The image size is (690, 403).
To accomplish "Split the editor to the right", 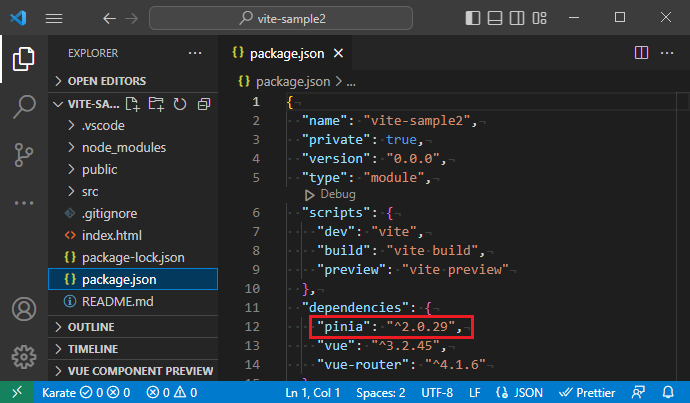I will tap(641, 53).
